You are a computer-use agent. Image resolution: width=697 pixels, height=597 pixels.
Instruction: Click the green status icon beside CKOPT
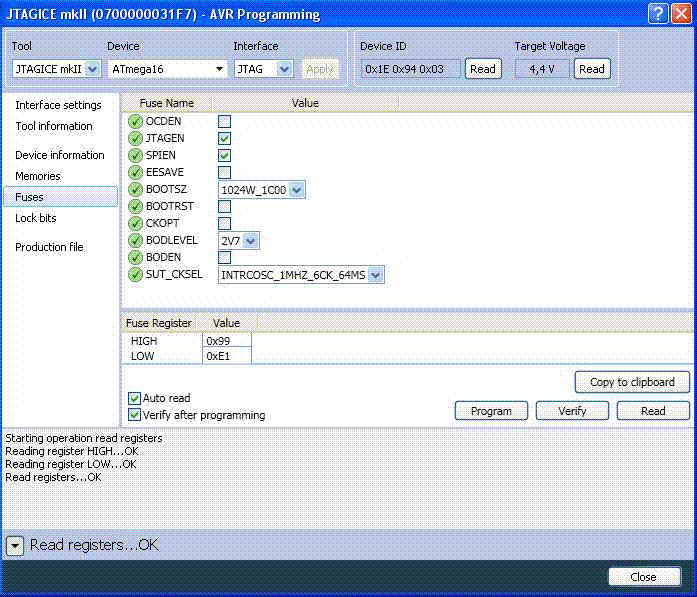(135, 223)
